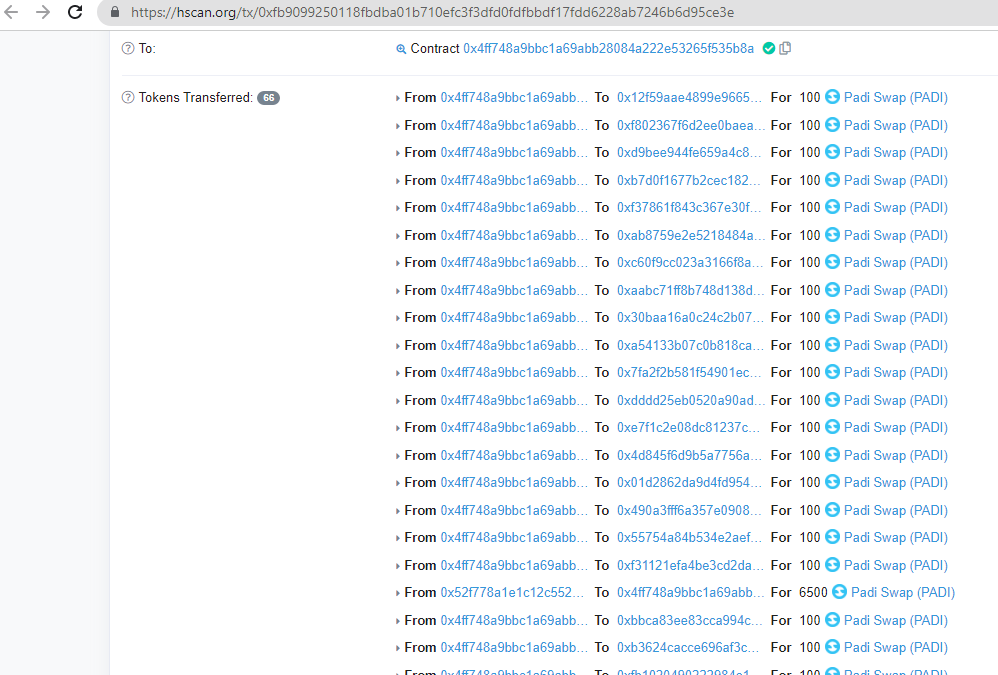Open recipient address 0xab8759e2e5218484a
The image size is (998, 675).
[691, 235]
